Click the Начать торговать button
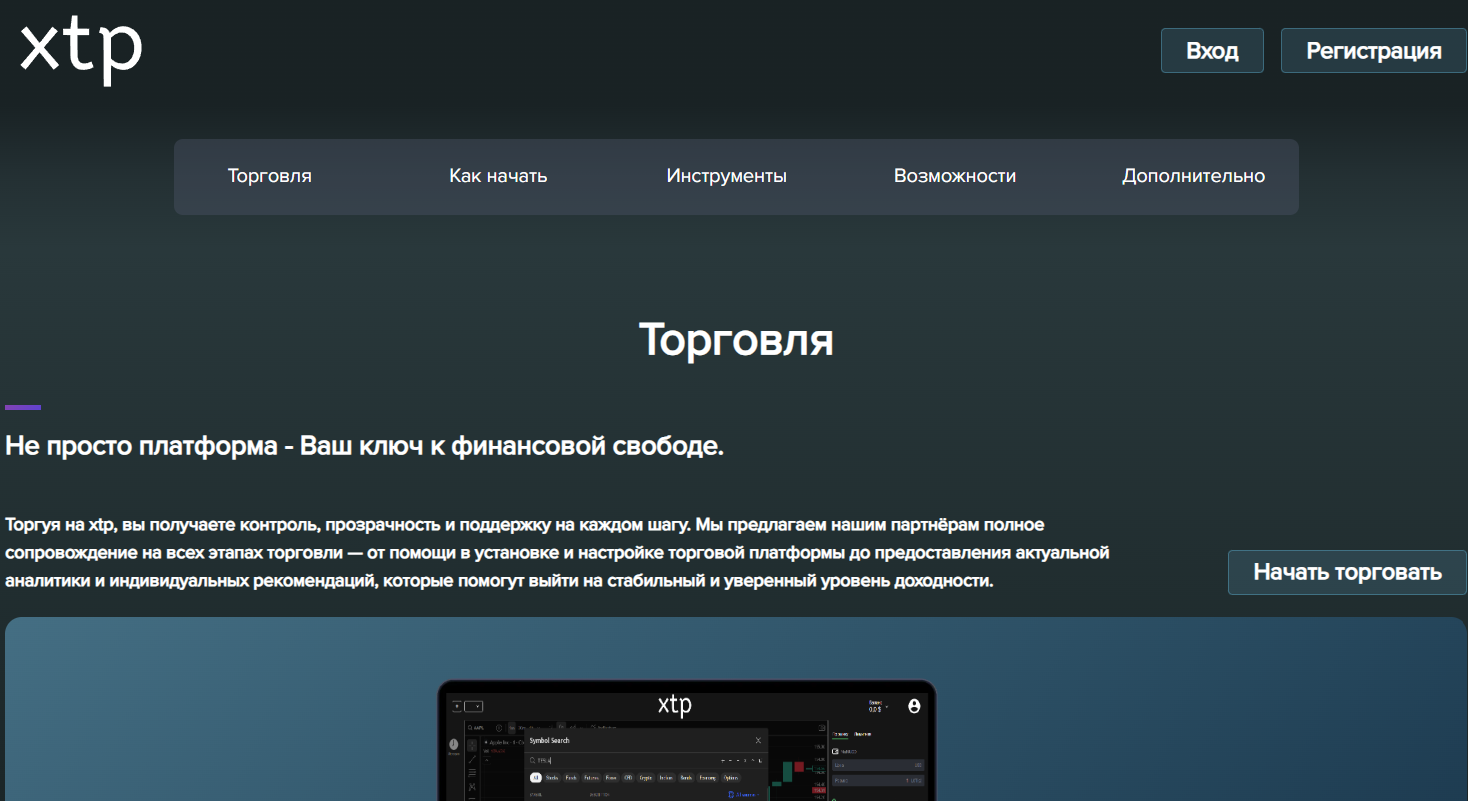The width and height of the screenshot is (1468, 801). coord(1346,572)
